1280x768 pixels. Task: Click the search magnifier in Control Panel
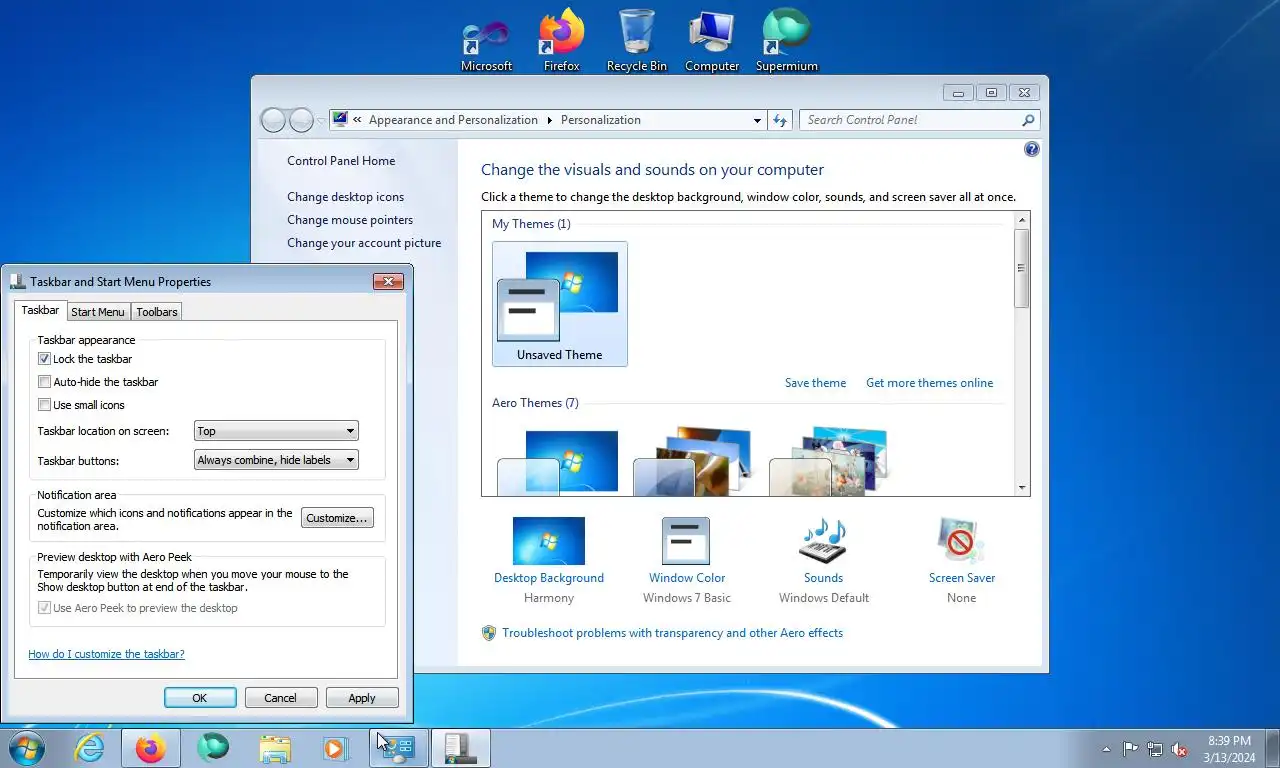[1028, 120]
